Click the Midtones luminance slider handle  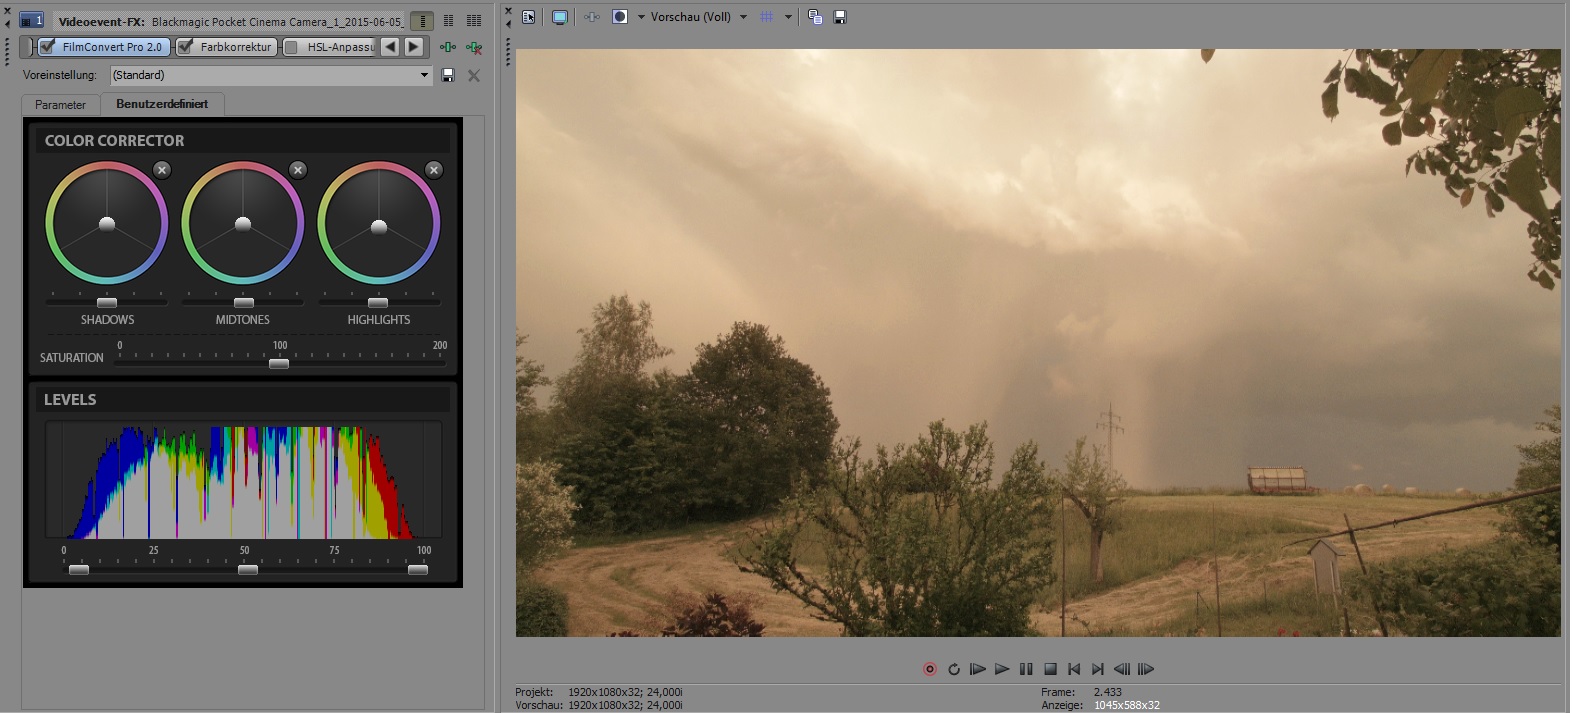(x=244, y=302)
